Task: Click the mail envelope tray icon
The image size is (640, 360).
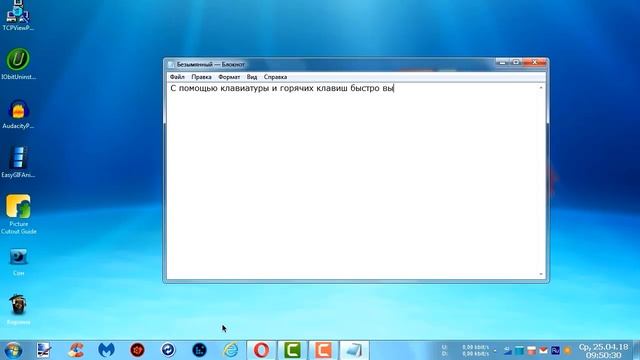Action: (x=543, y=350)
